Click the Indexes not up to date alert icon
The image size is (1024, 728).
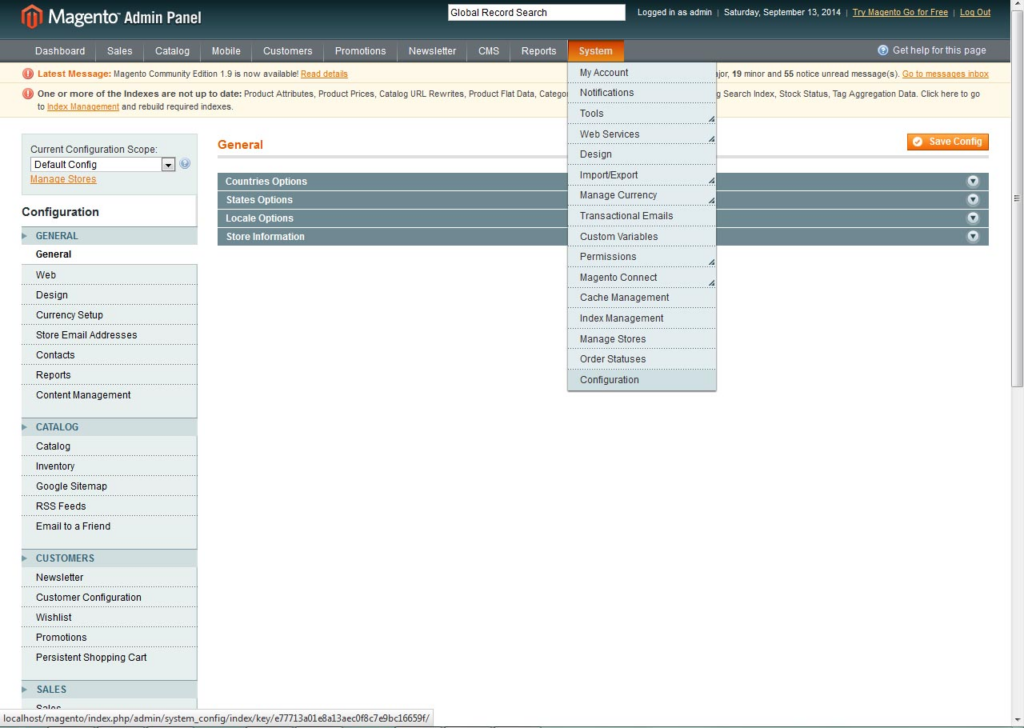[27, 93]
